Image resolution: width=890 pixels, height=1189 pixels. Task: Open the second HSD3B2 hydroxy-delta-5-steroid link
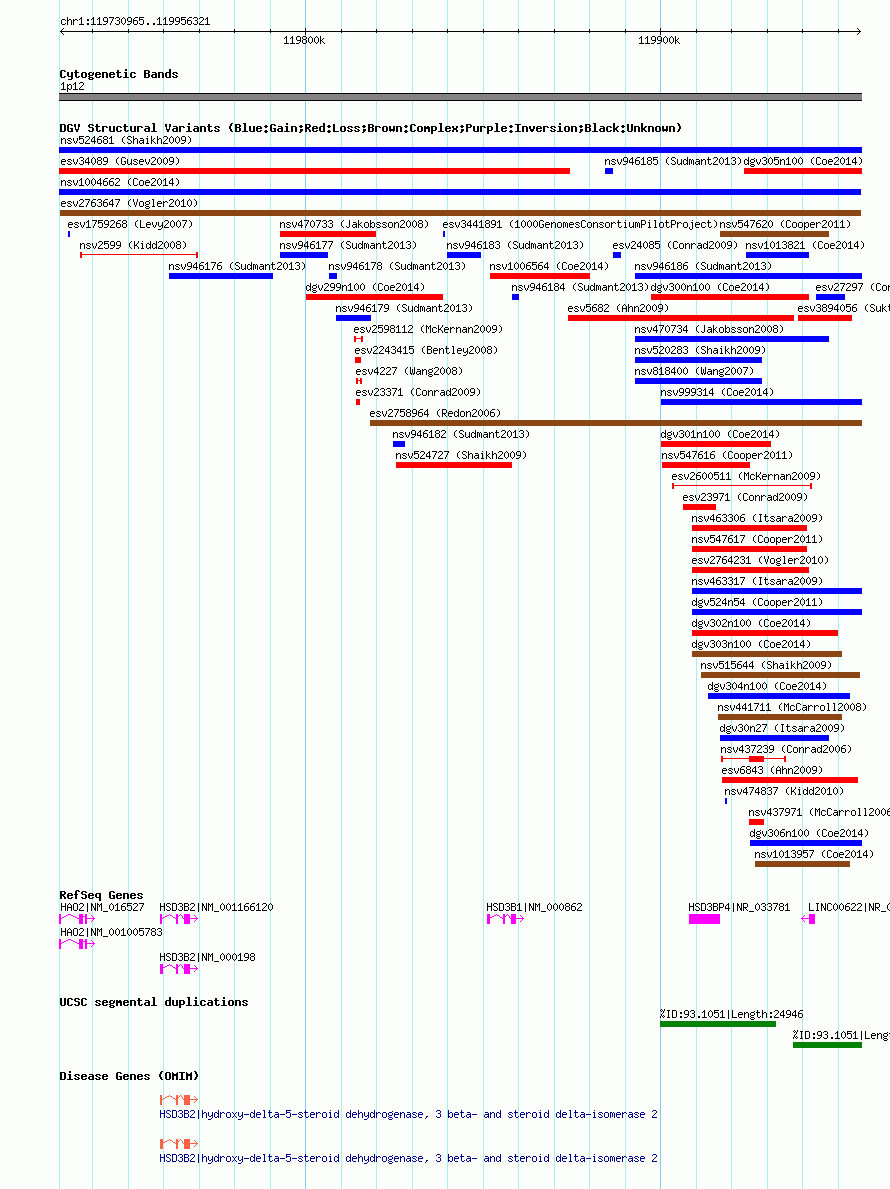(x=408, y=1159)
